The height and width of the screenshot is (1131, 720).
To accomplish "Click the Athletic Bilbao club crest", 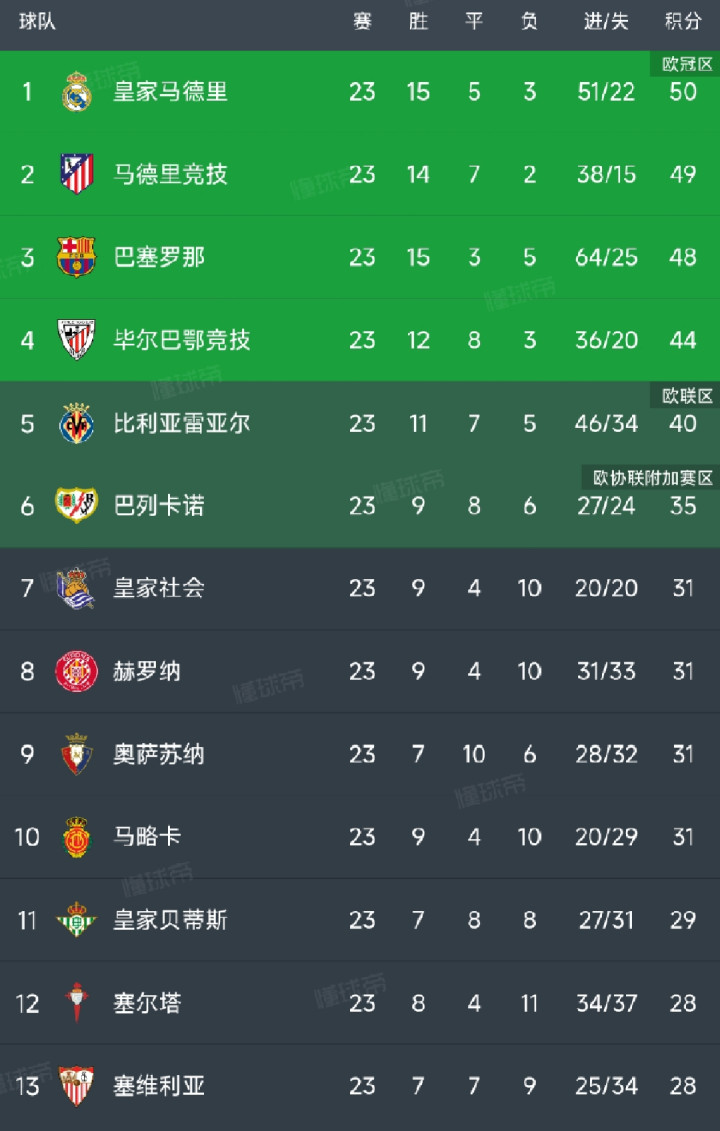I will 76,340.
